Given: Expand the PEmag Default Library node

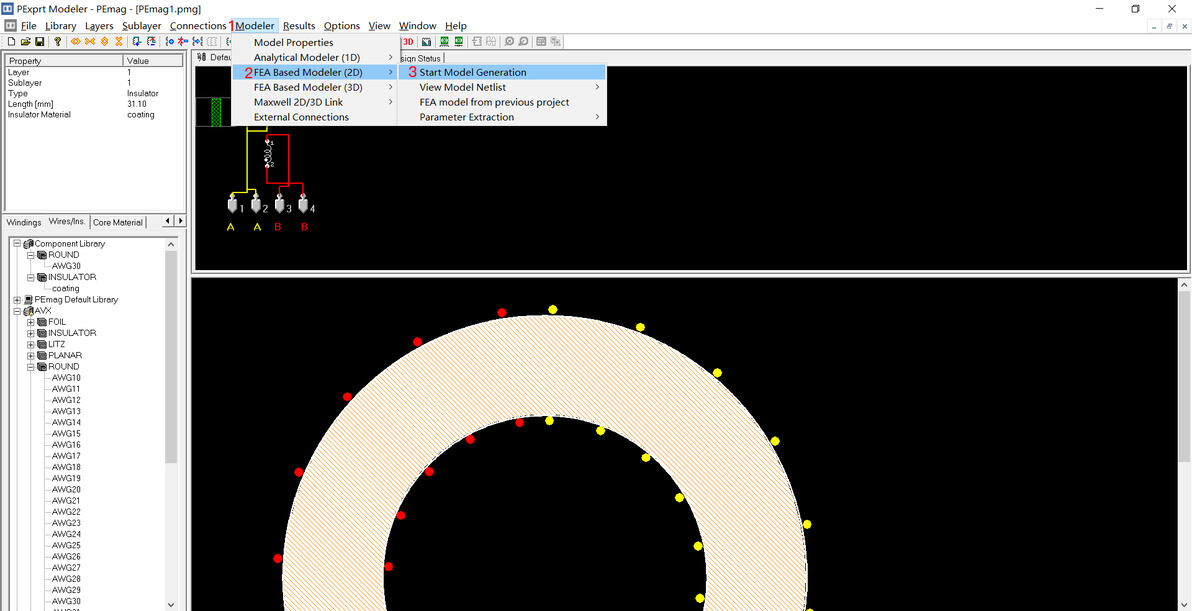Looking at the screenshot, I should (17, 300).
